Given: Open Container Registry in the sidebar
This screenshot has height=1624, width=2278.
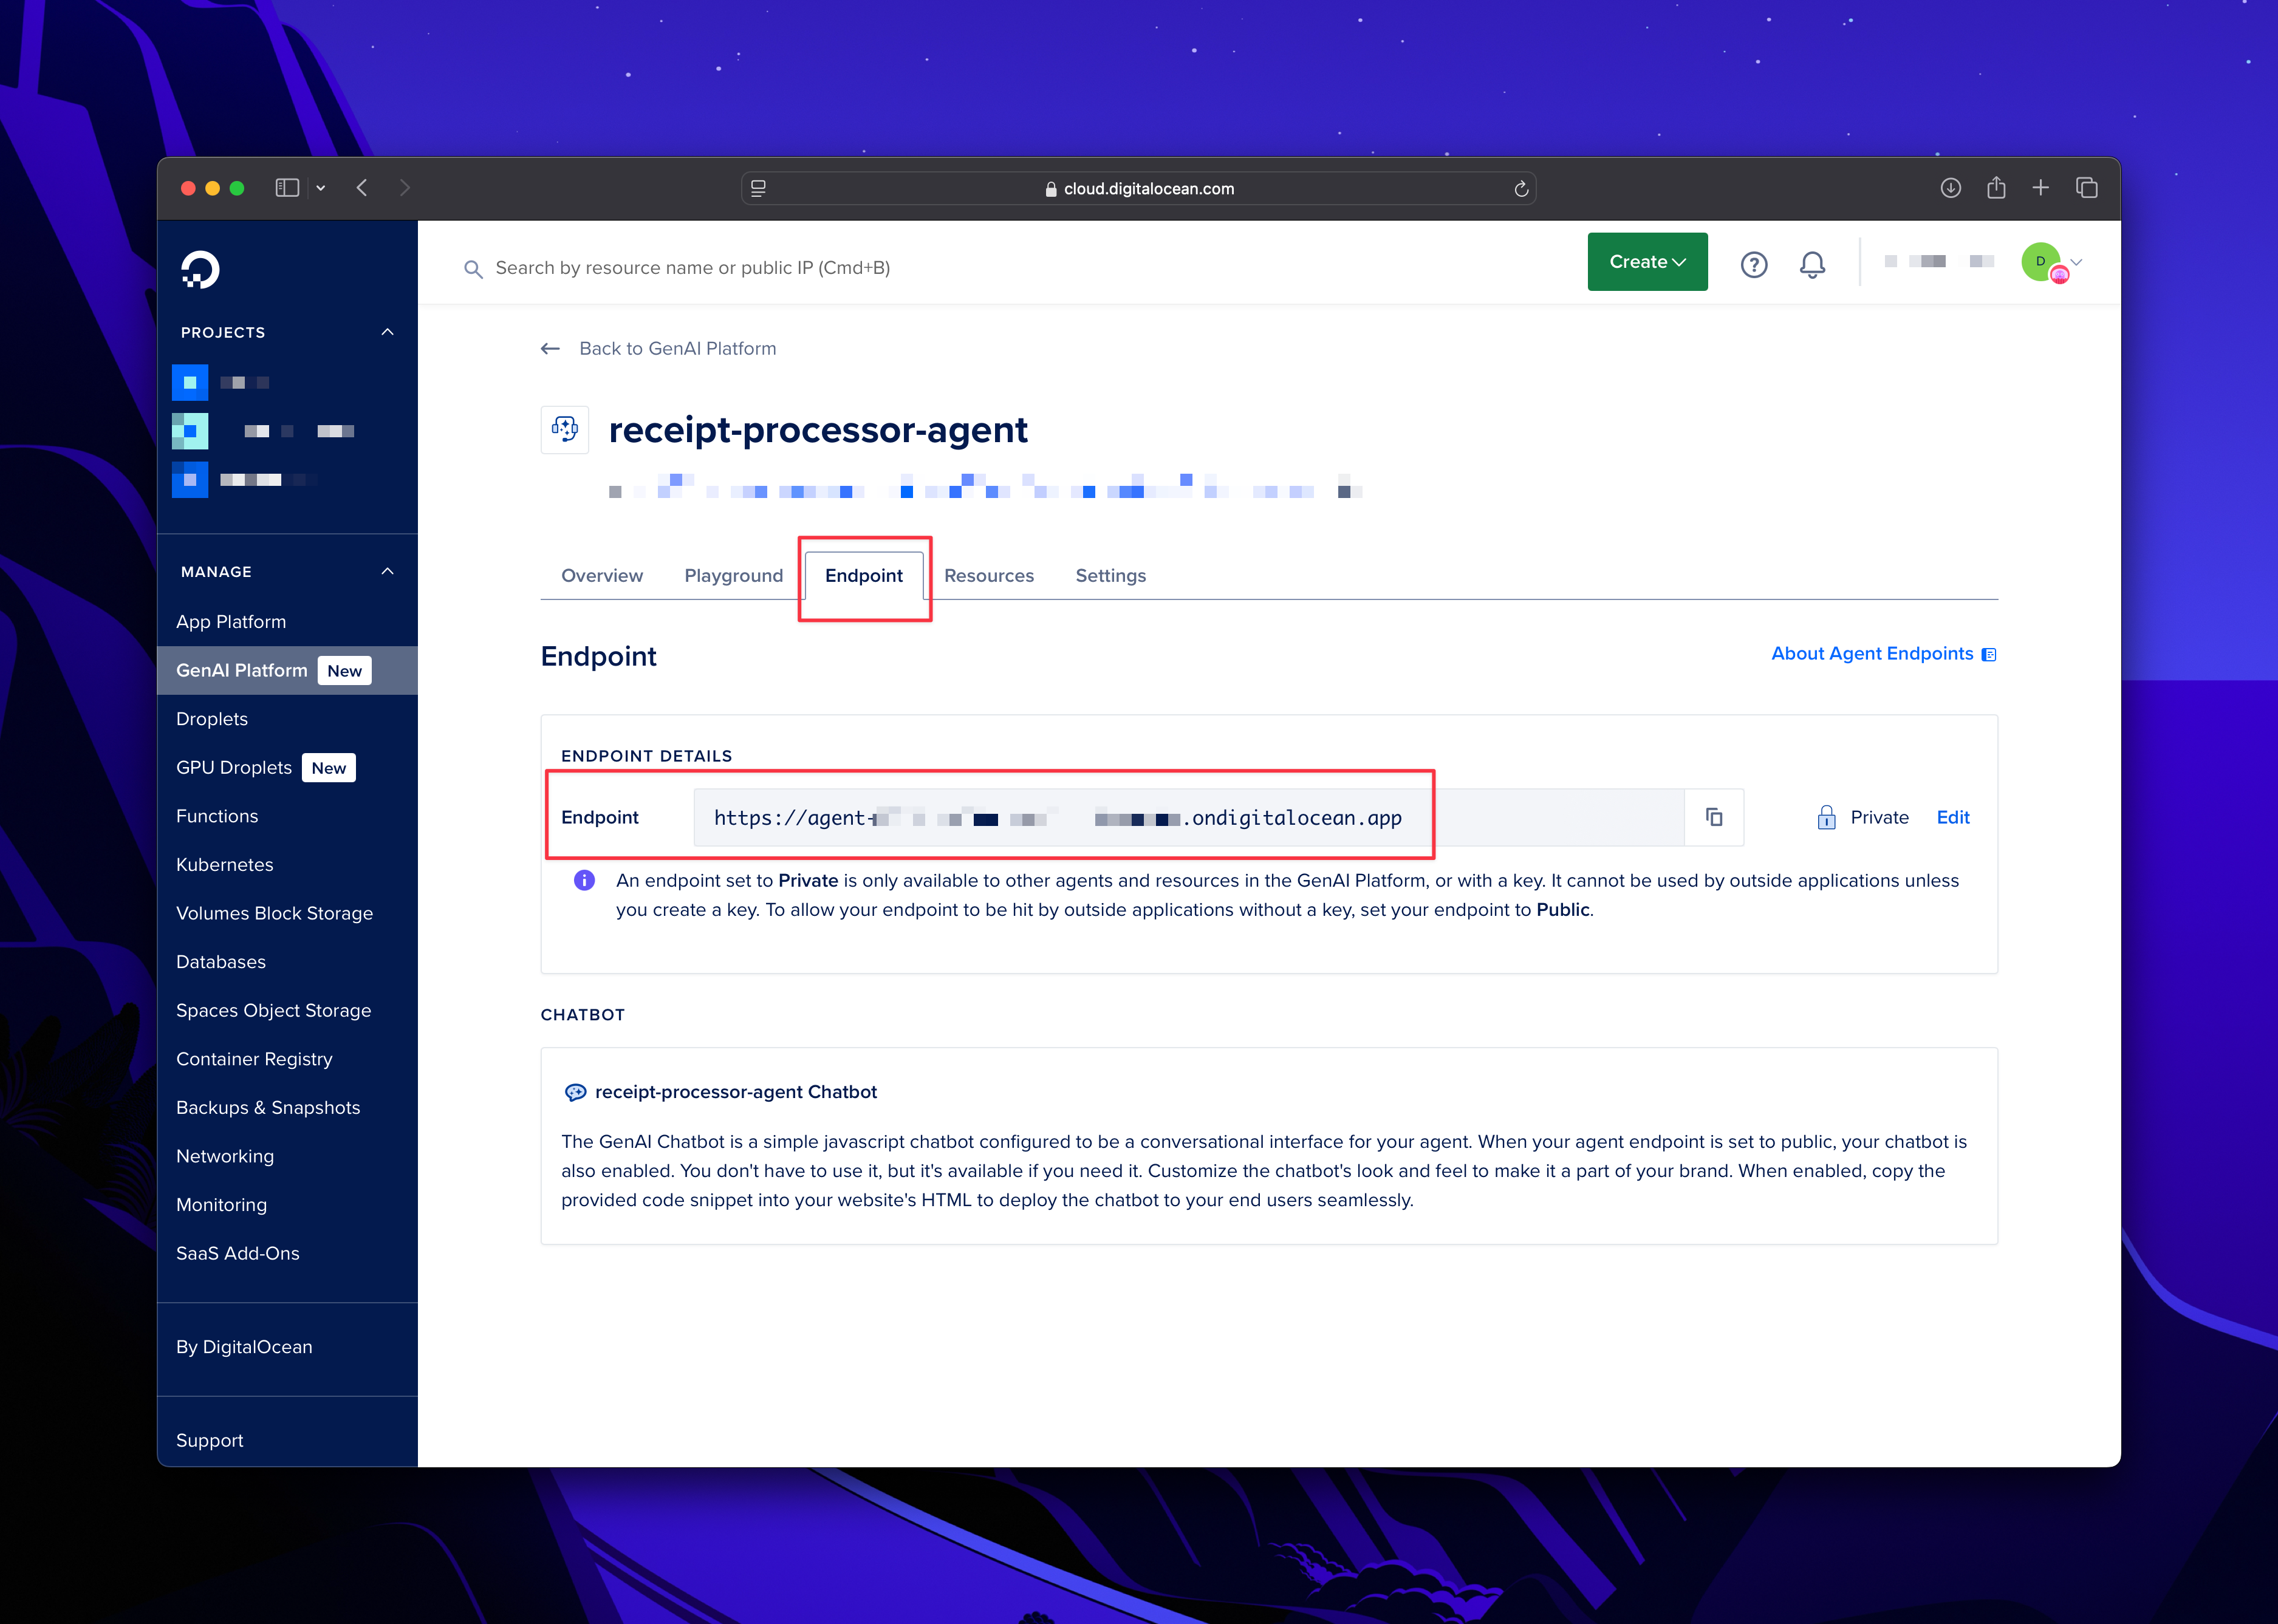Looking at the screenshot, I should [255, 1059].
